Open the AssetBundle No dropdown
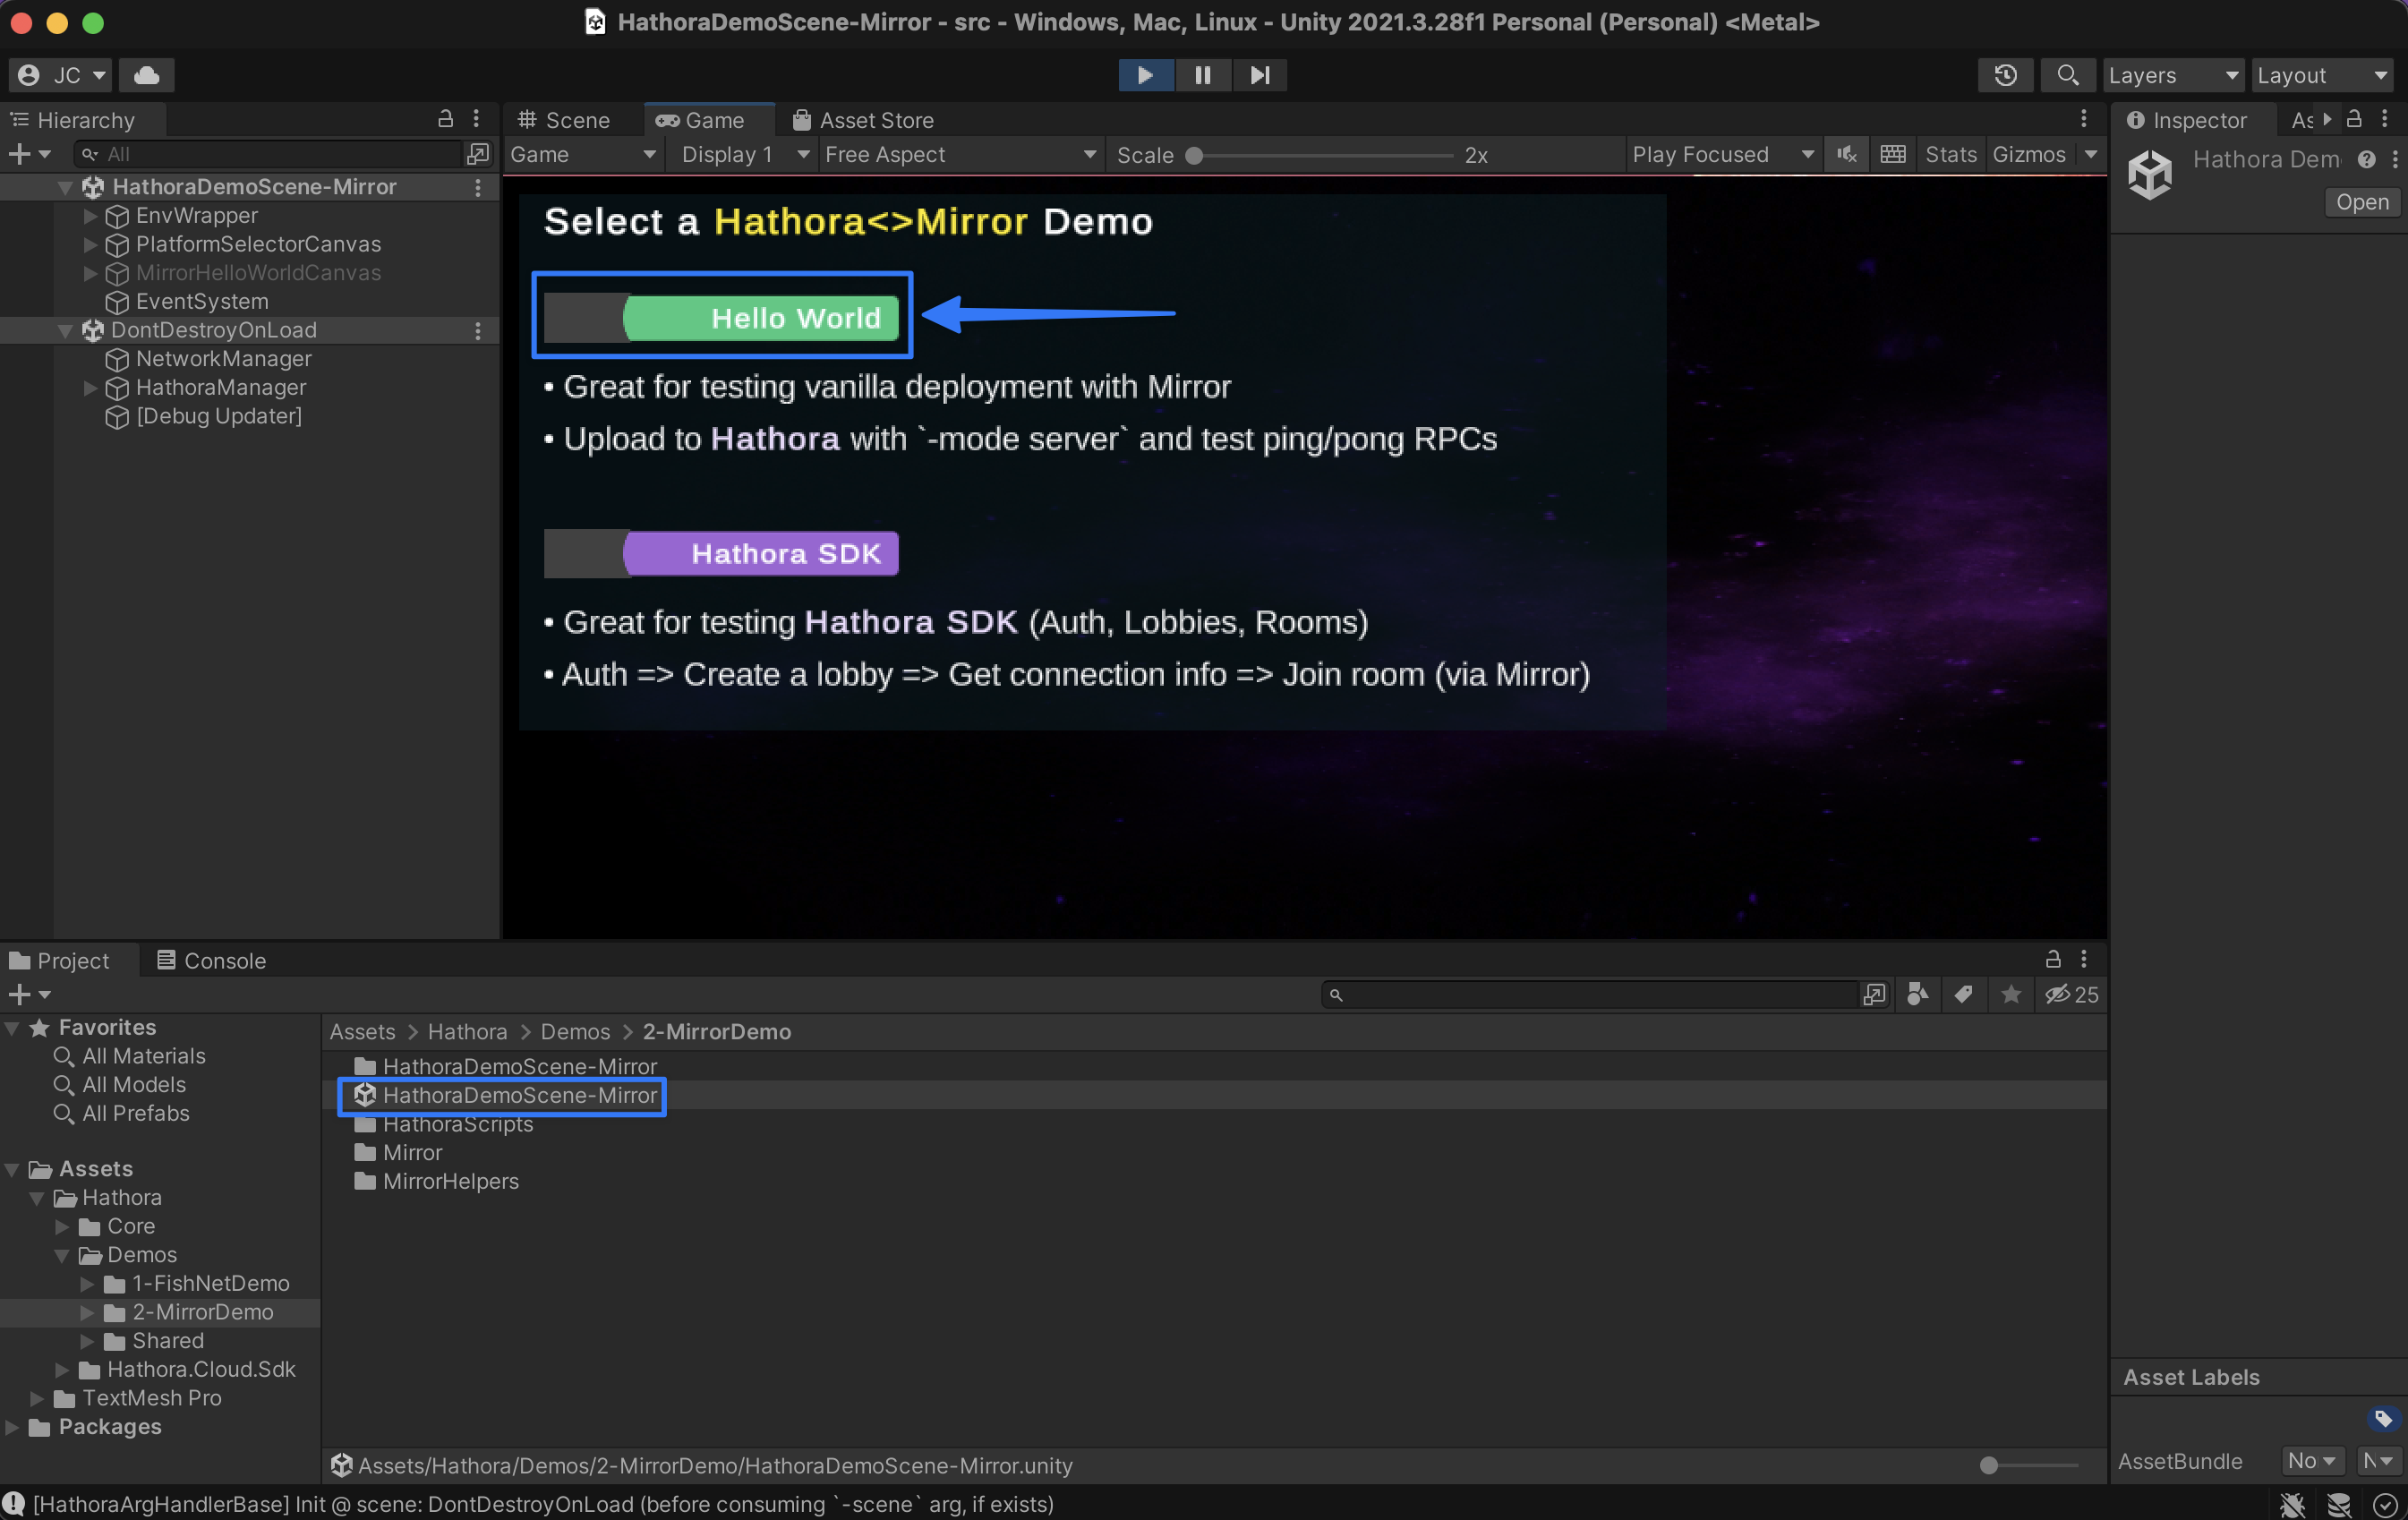The image size is (2408, 1520). coord(2312,1462)
